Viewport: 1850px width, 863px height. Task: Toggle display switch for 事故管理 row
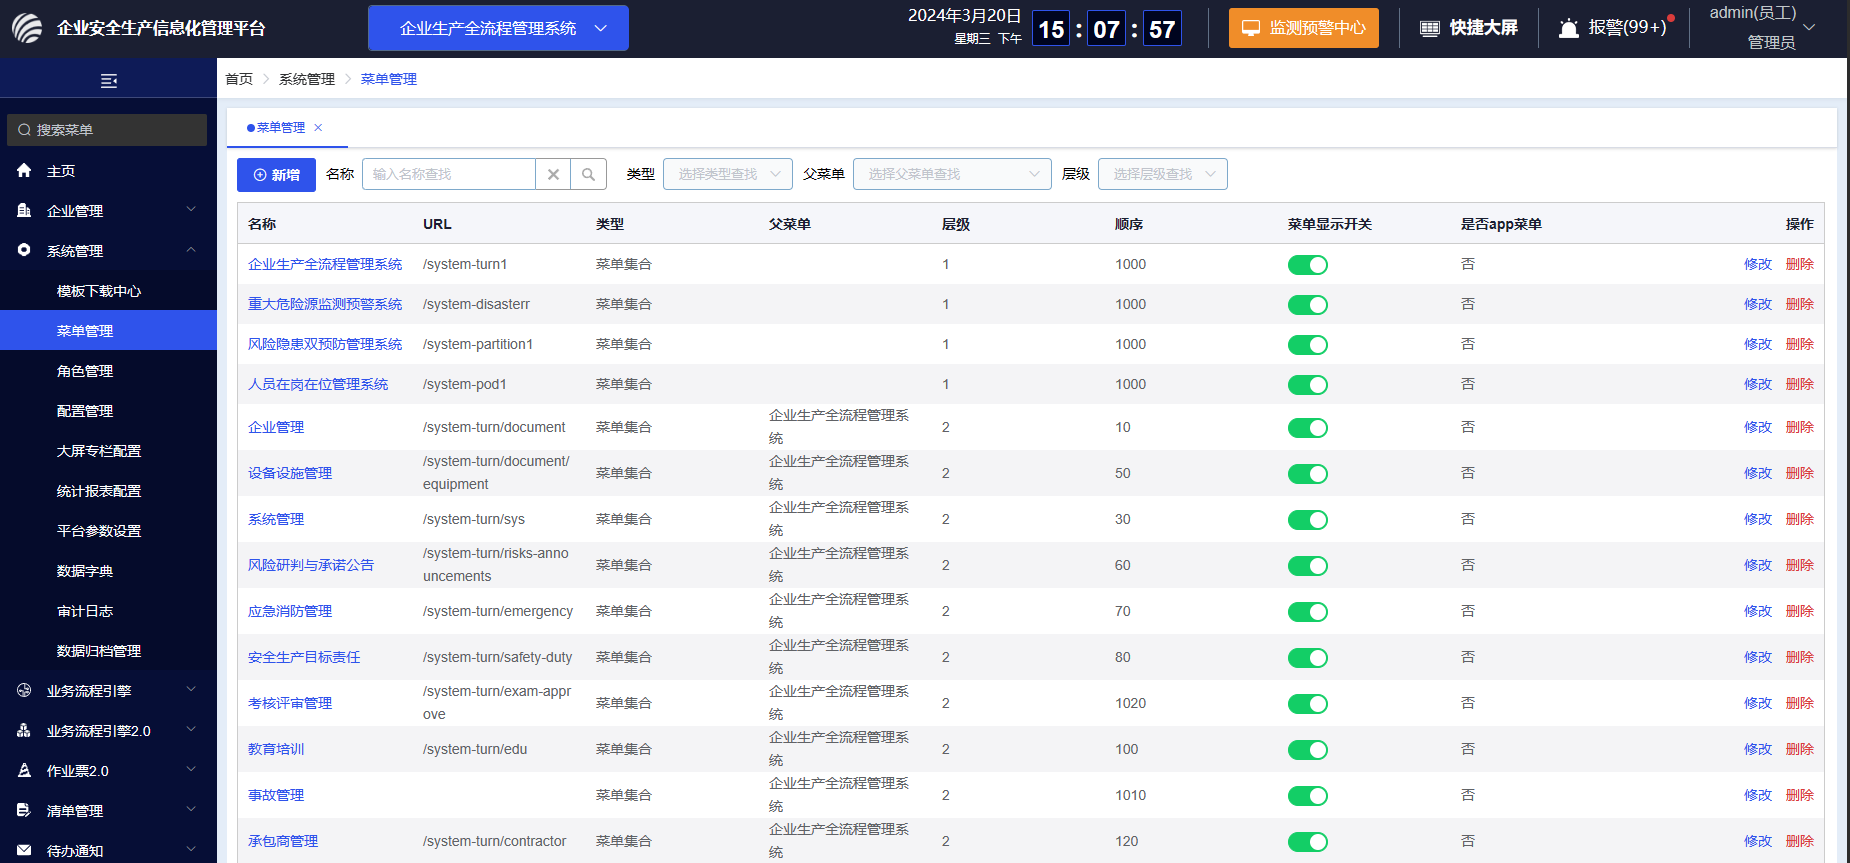coord(1308,796)
